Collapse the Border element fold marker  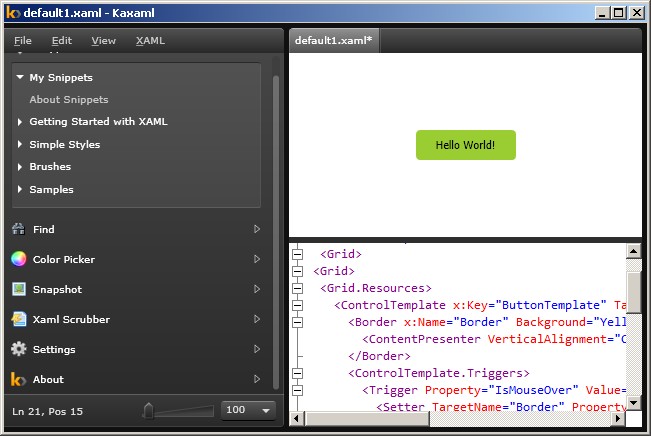(297, 322)
